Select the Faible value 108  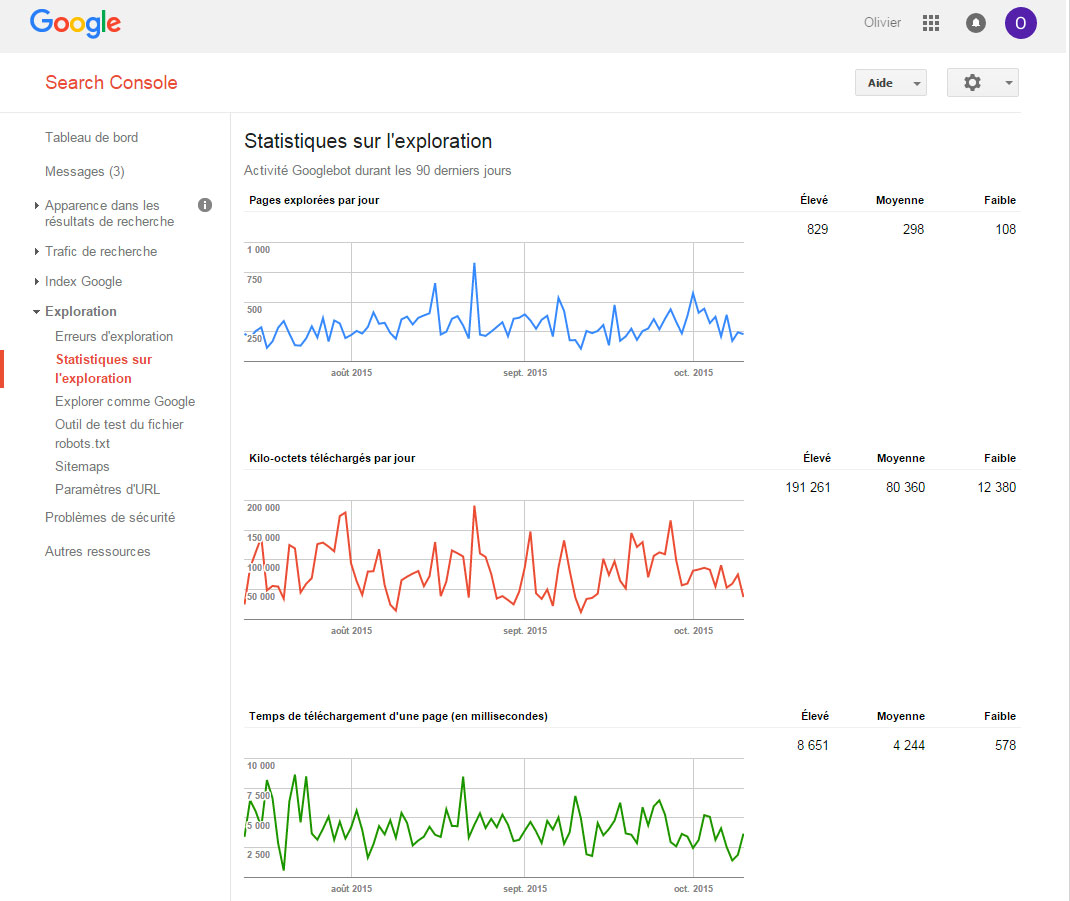coord(1005,229)
